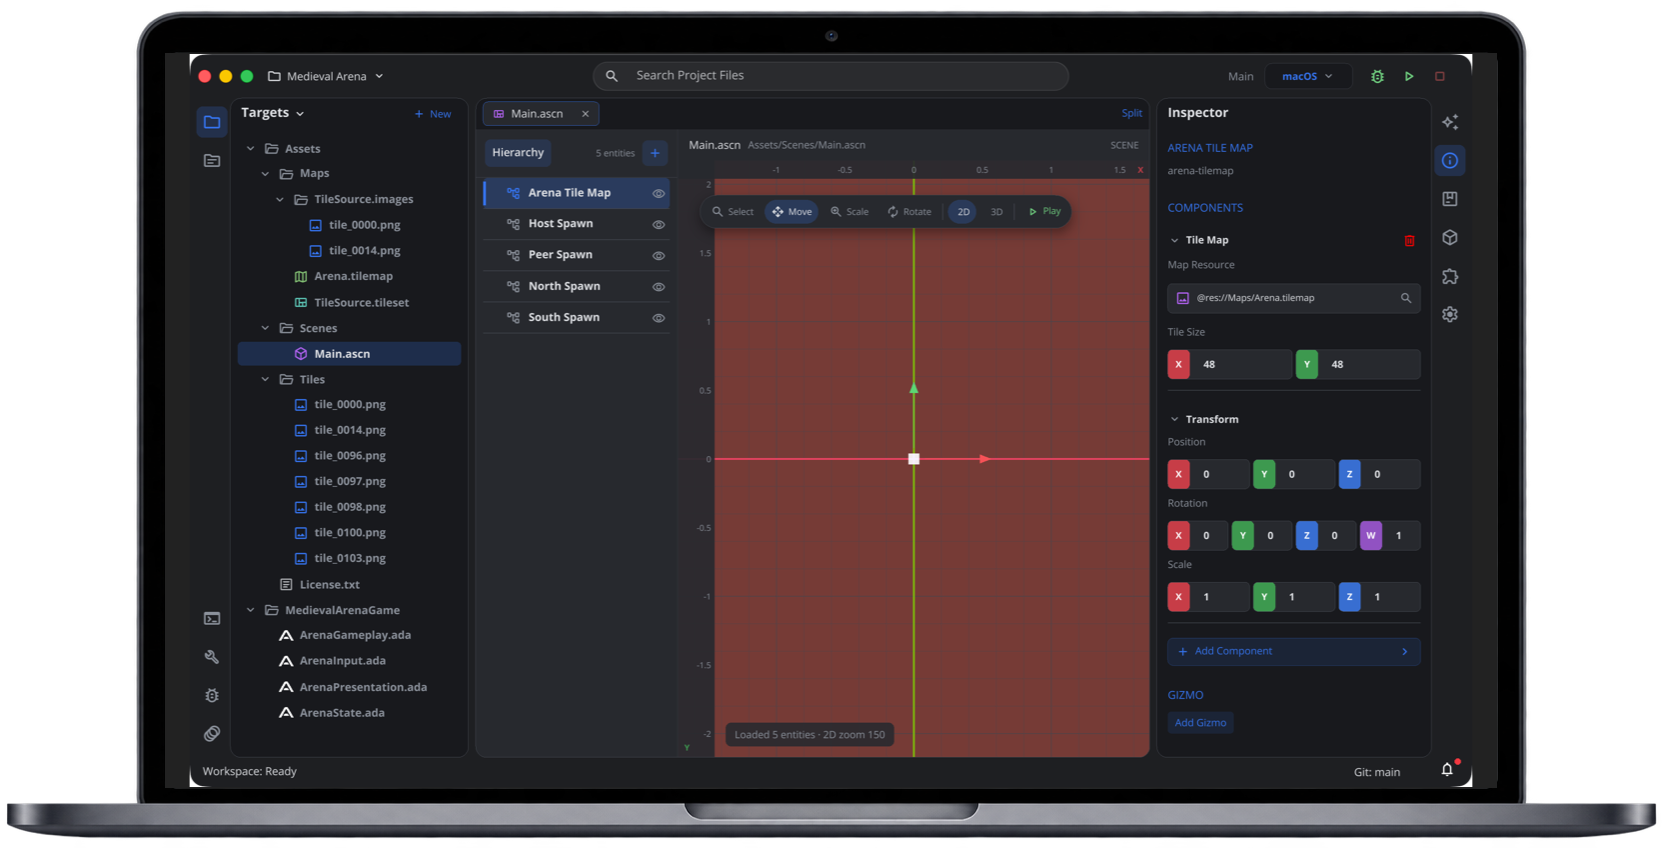The image size is (1662, 848).
Task: Collapse the MedievalArenaGame folder
Action: [251, 610]
